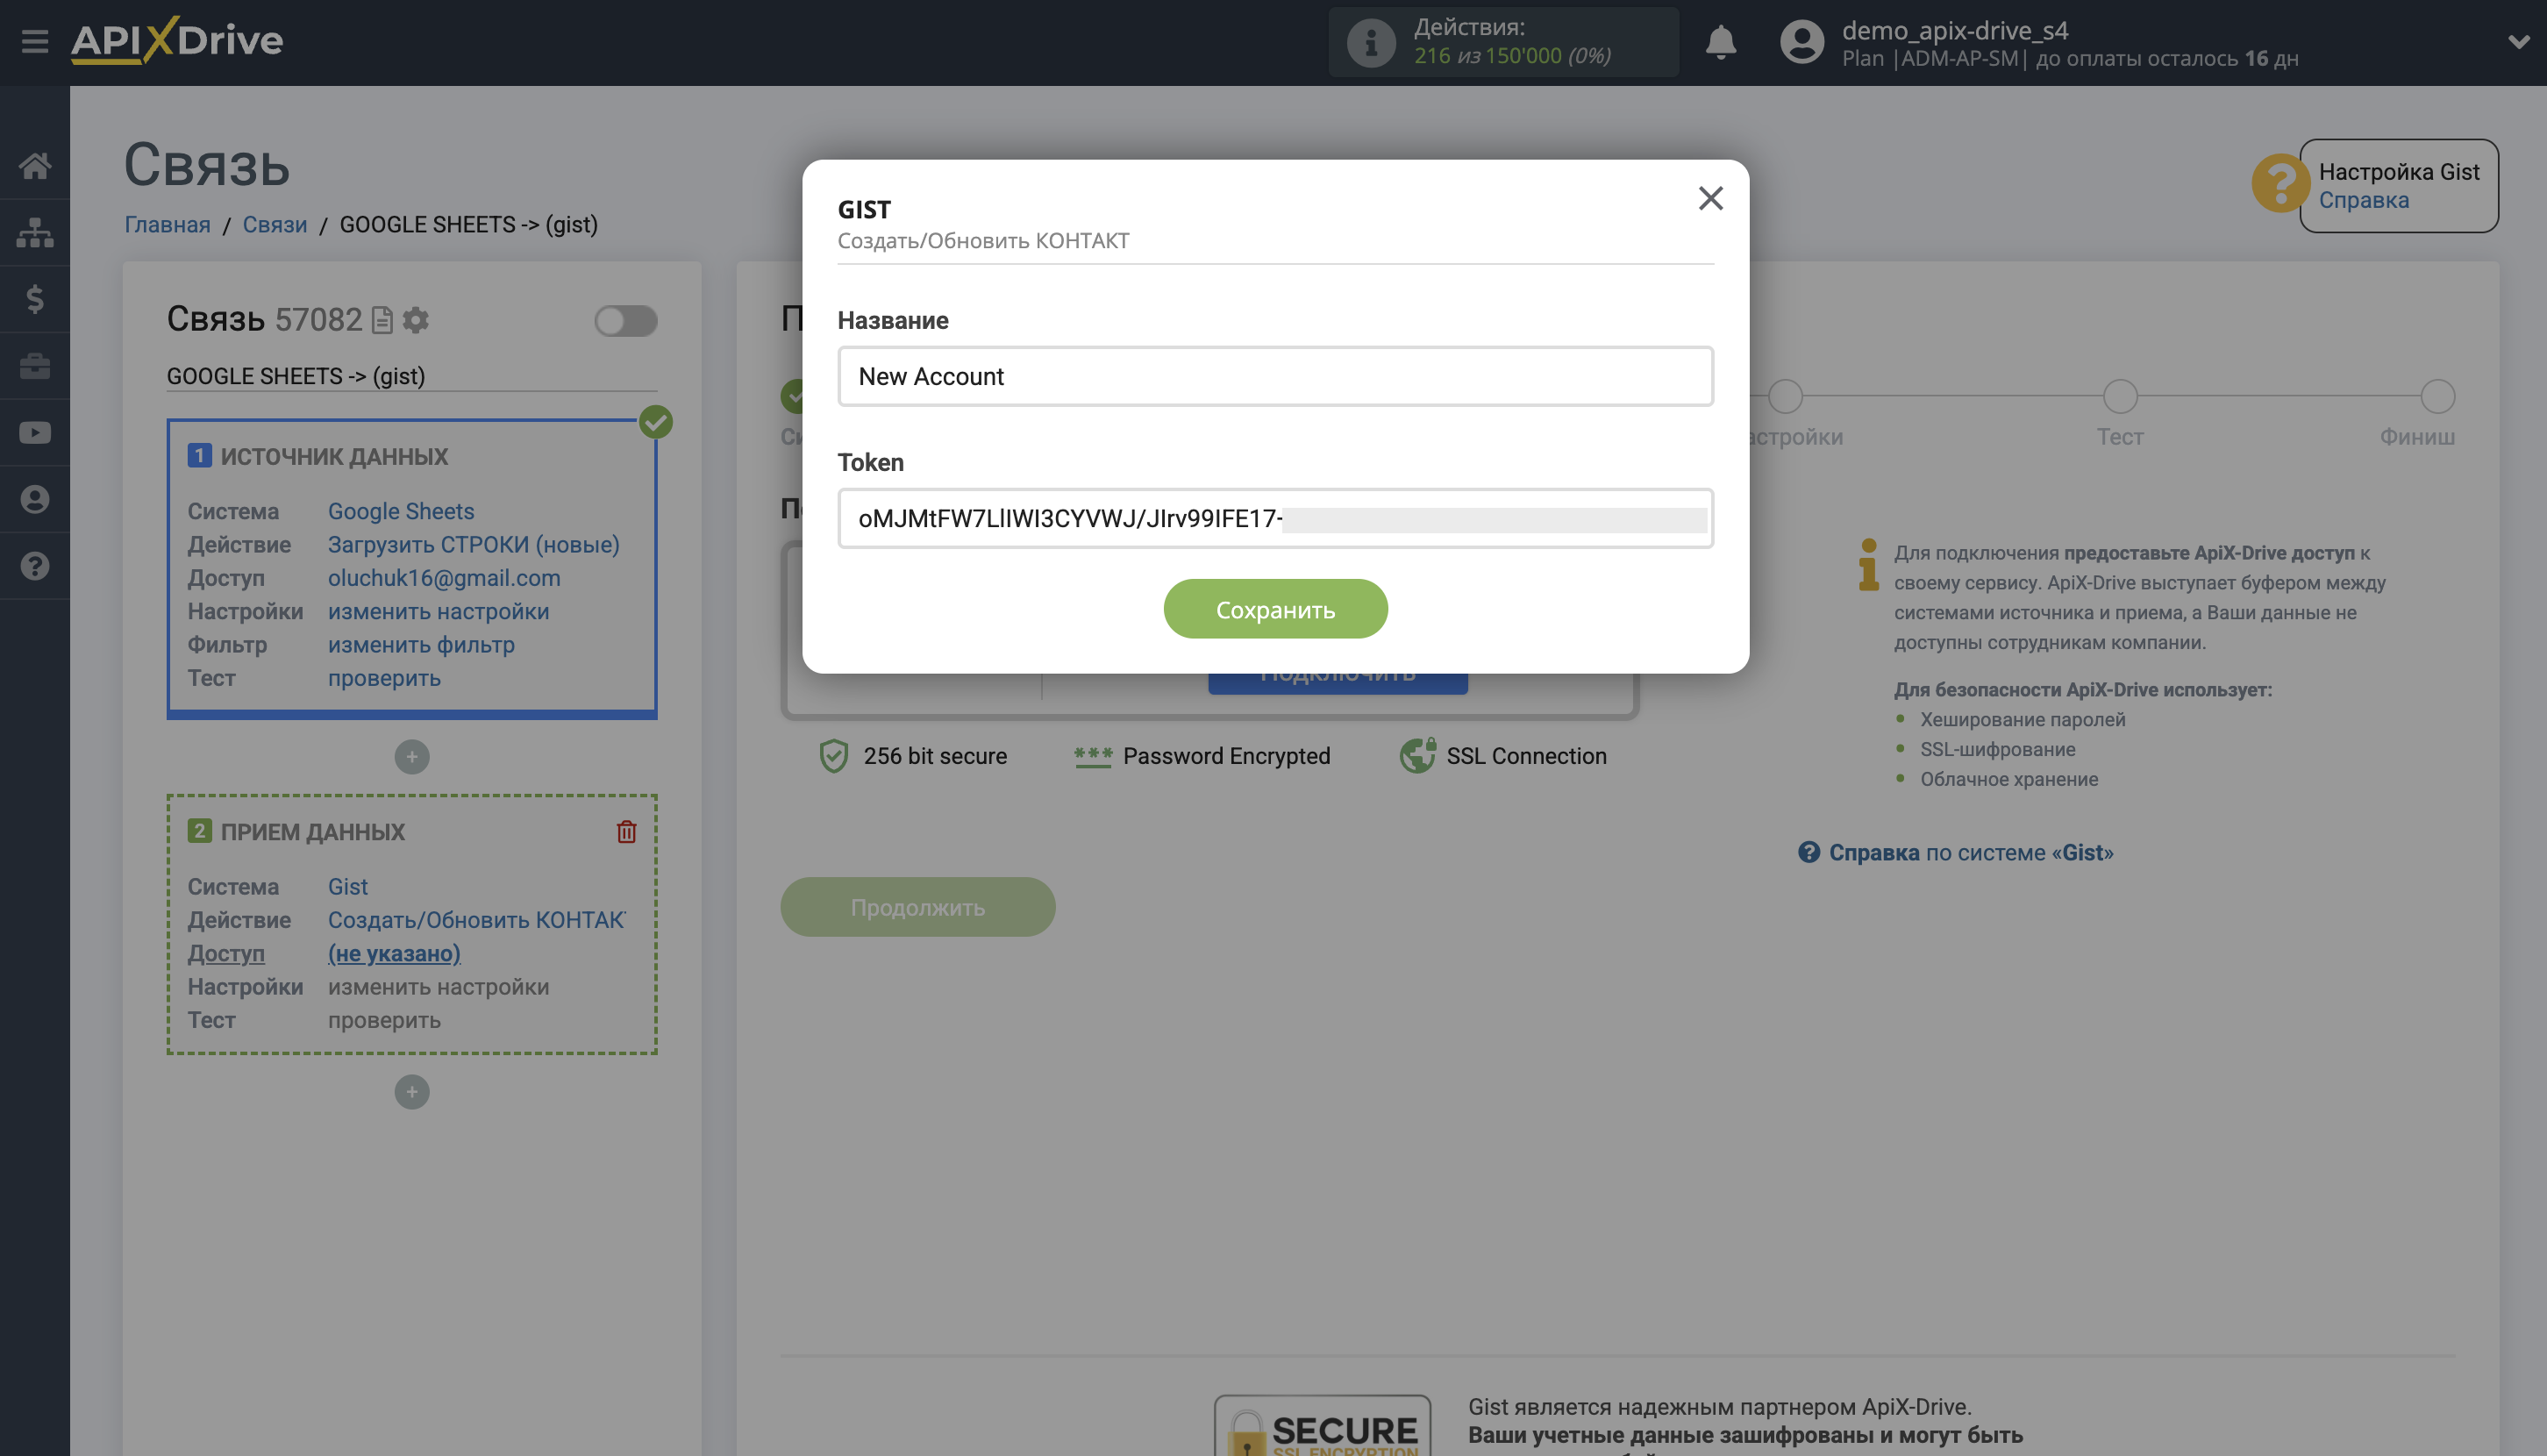The image size is (2547, 1456).
Task: Open the gear settings icon near Связь 57082
Action: 415,320
